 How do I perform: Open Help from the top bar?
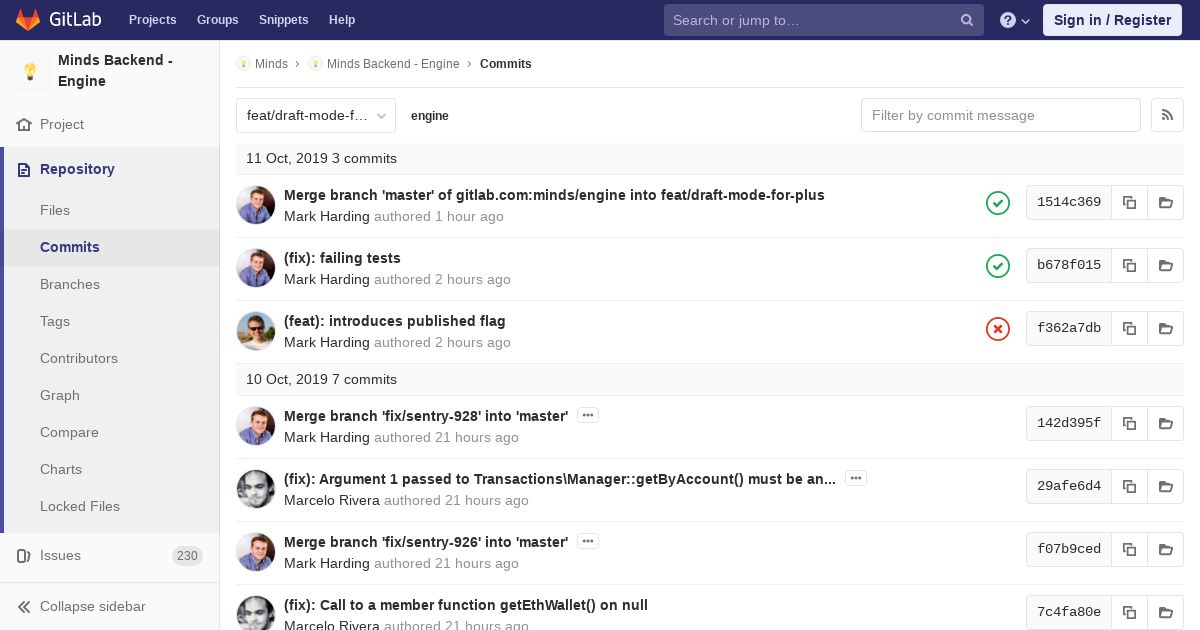coord(342,20)
